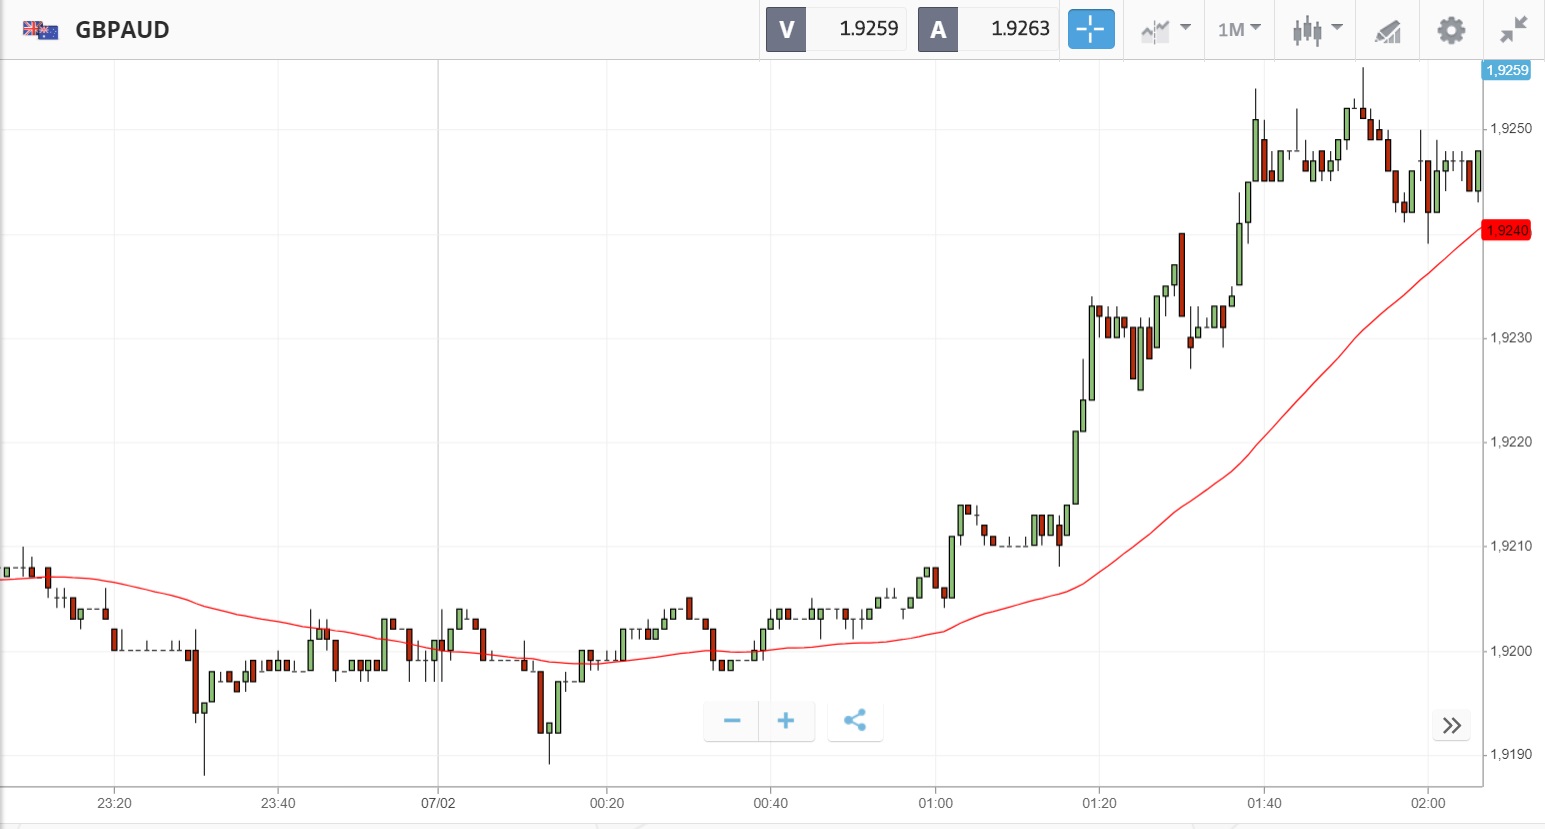1545x829 pixels.
Task: Toggle the crosshair cursor button
Action: click(1090, 30)
